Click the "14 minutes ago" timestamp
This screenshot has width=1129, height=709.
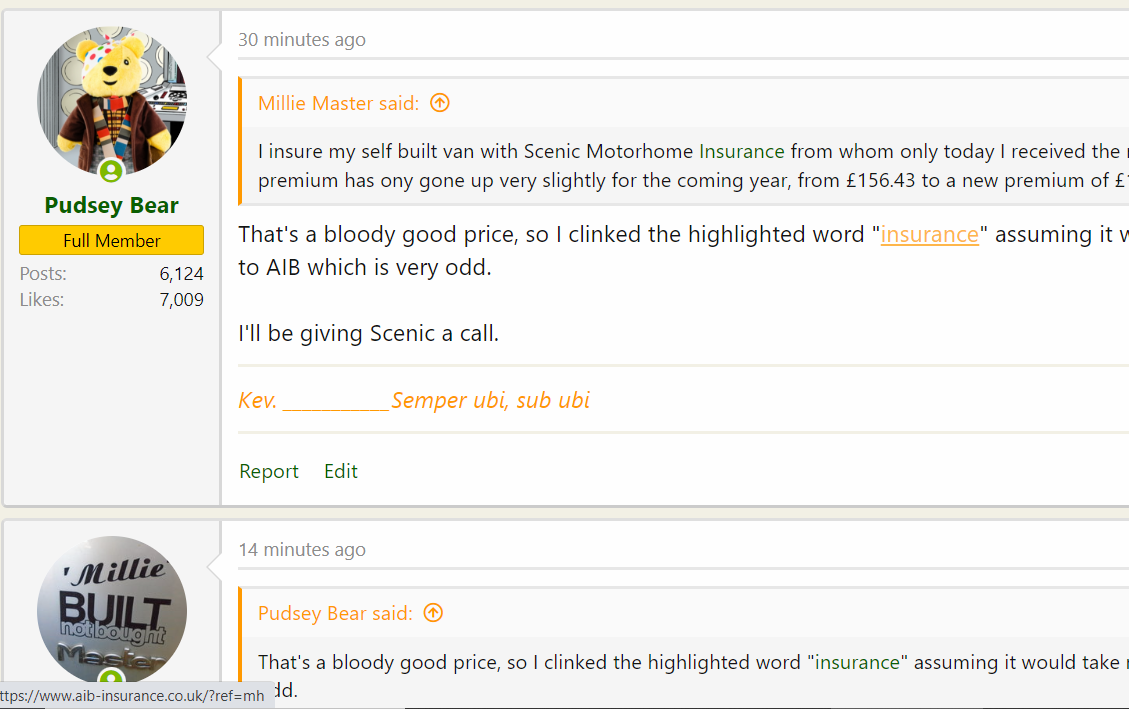coord(302,550)
